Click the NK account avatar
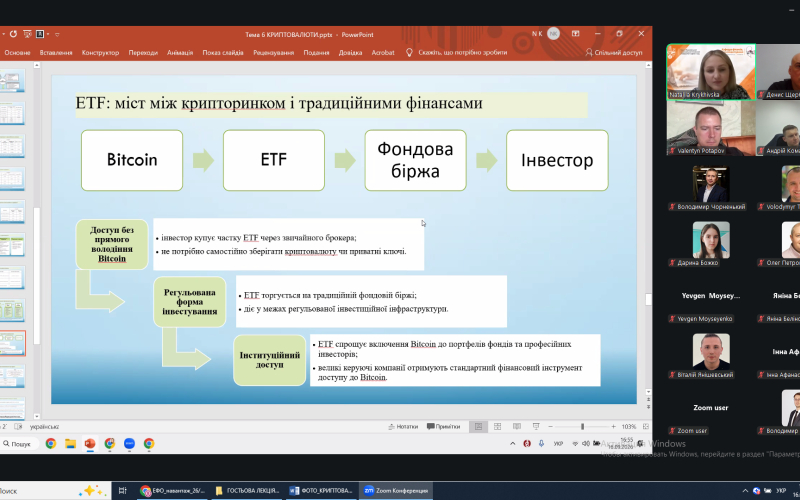800x500 pixels. tap(553, 34)
